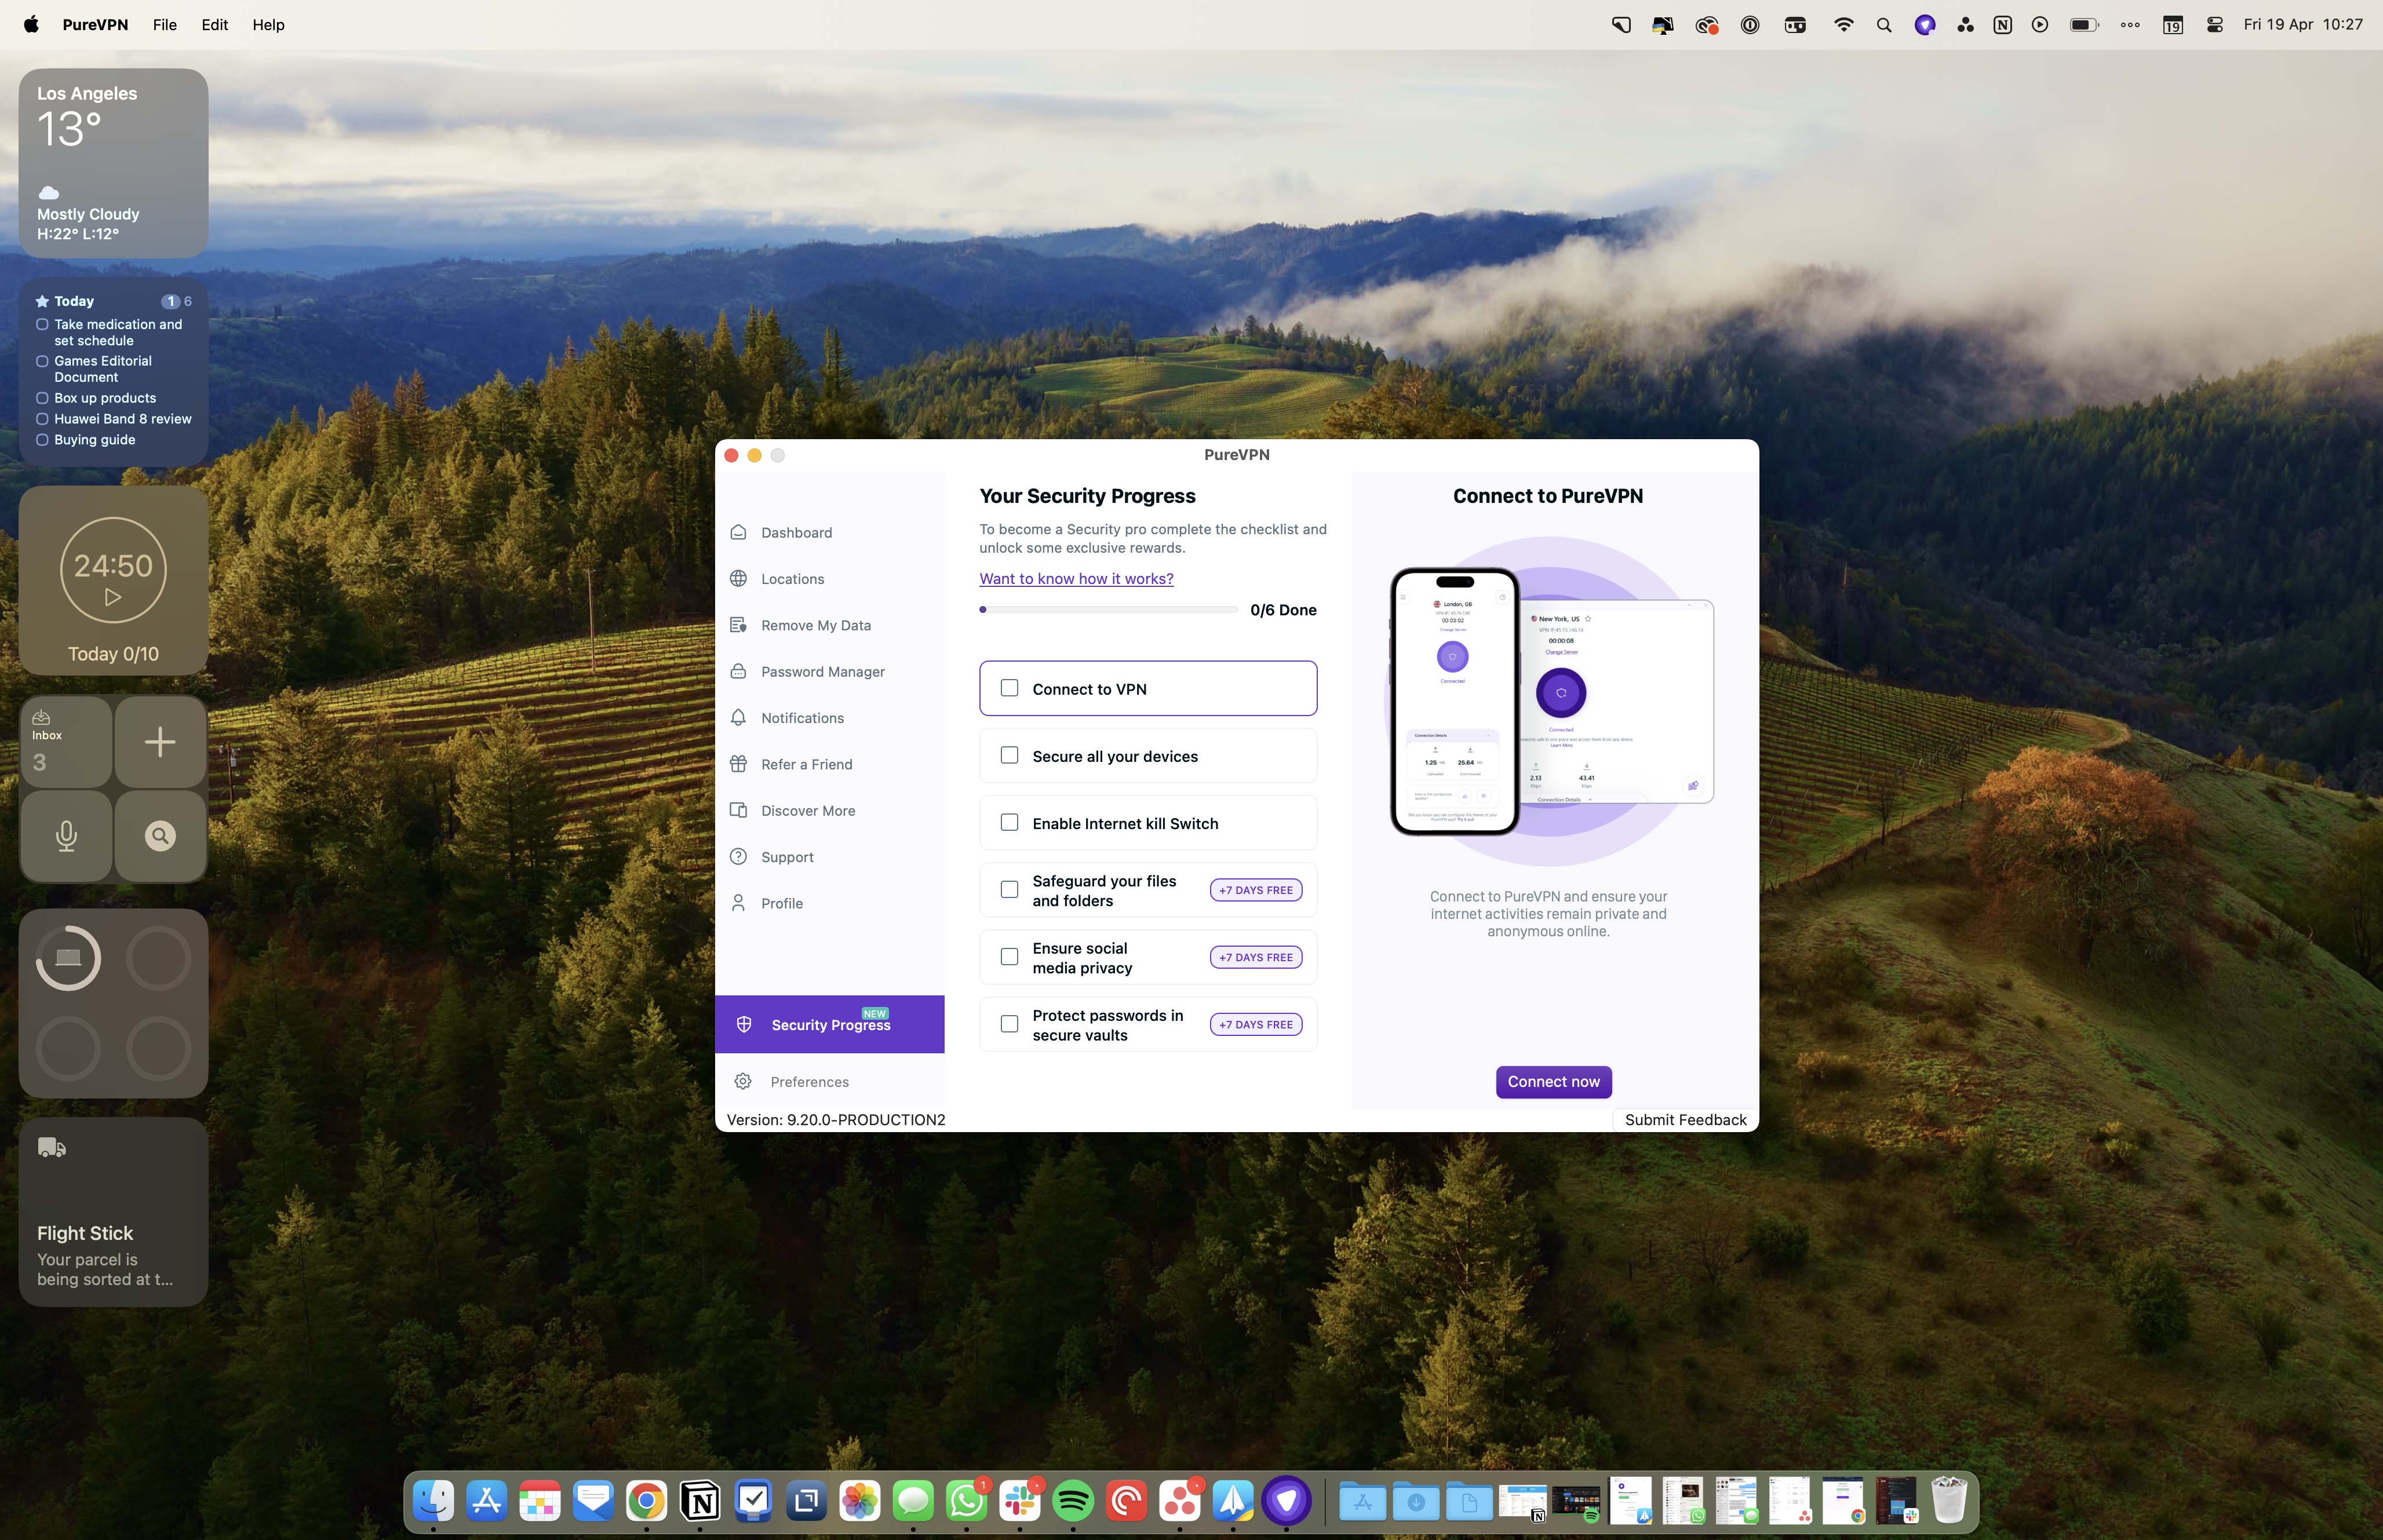This screenshot has height=1540, width=2383.
Task: Click the 0/6 Done progress bar
Action: coord(1108,609)
